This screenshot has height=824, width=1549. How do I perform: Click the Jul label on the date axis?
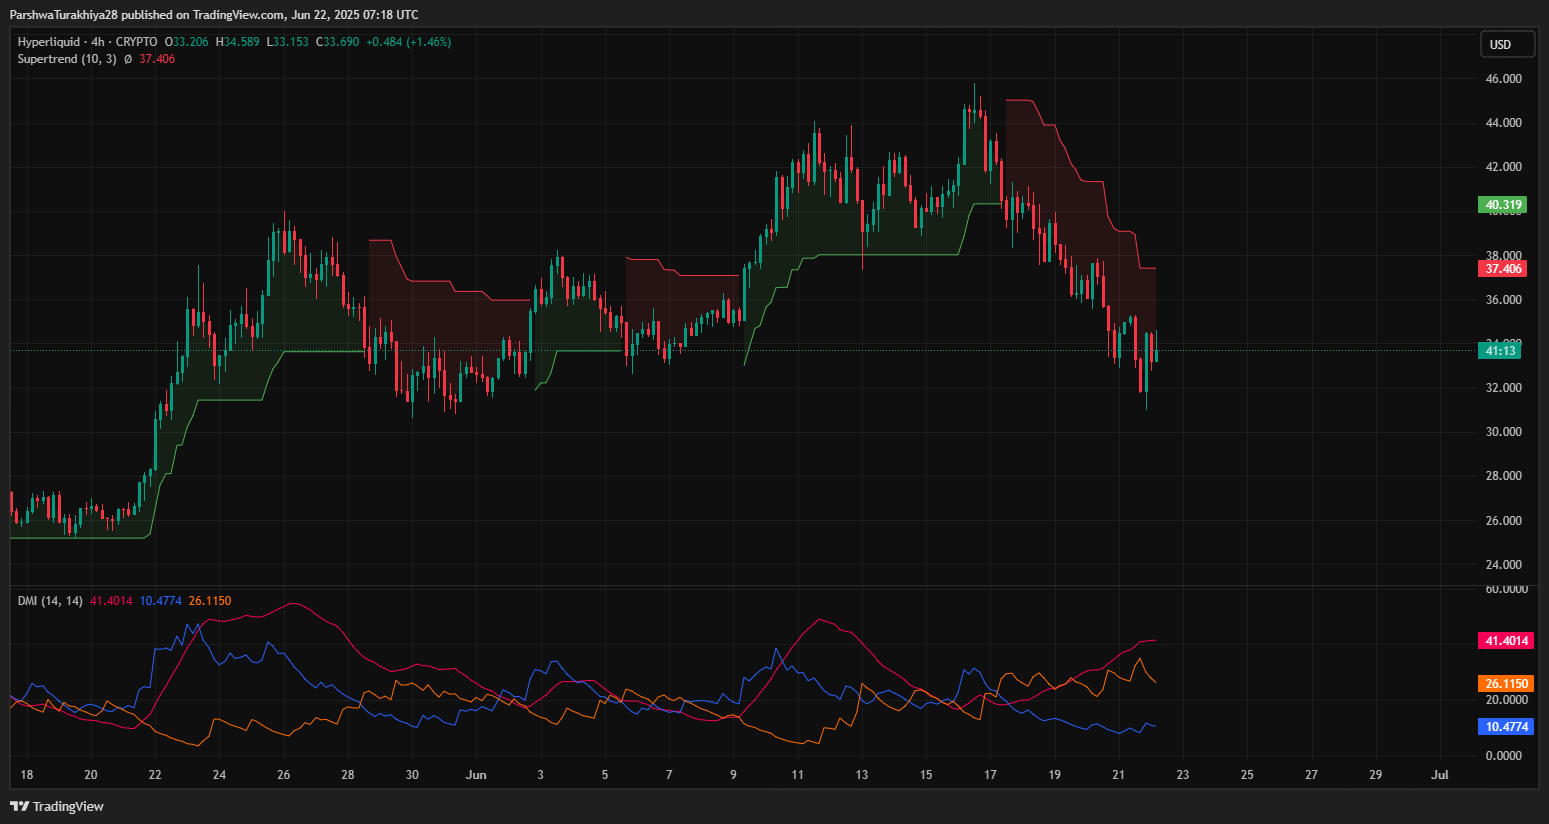(x=1440, y=775)
